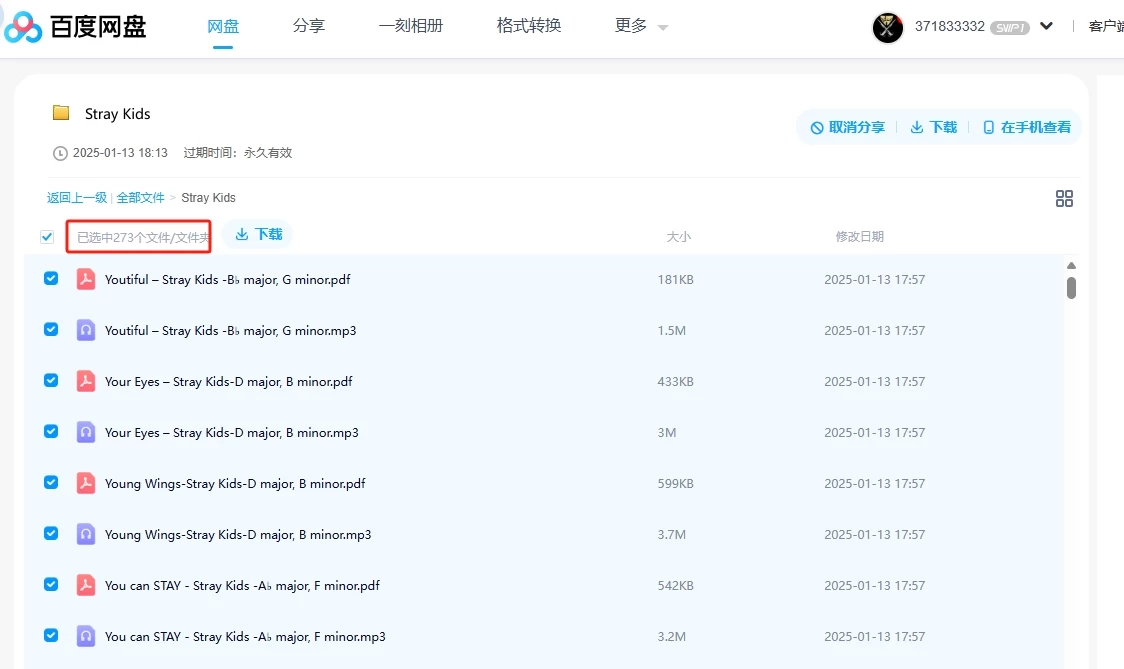Uncheck the select-all files checkbox
The height and width of the screenshot is (669, 1124).
(x=47, y=237)
